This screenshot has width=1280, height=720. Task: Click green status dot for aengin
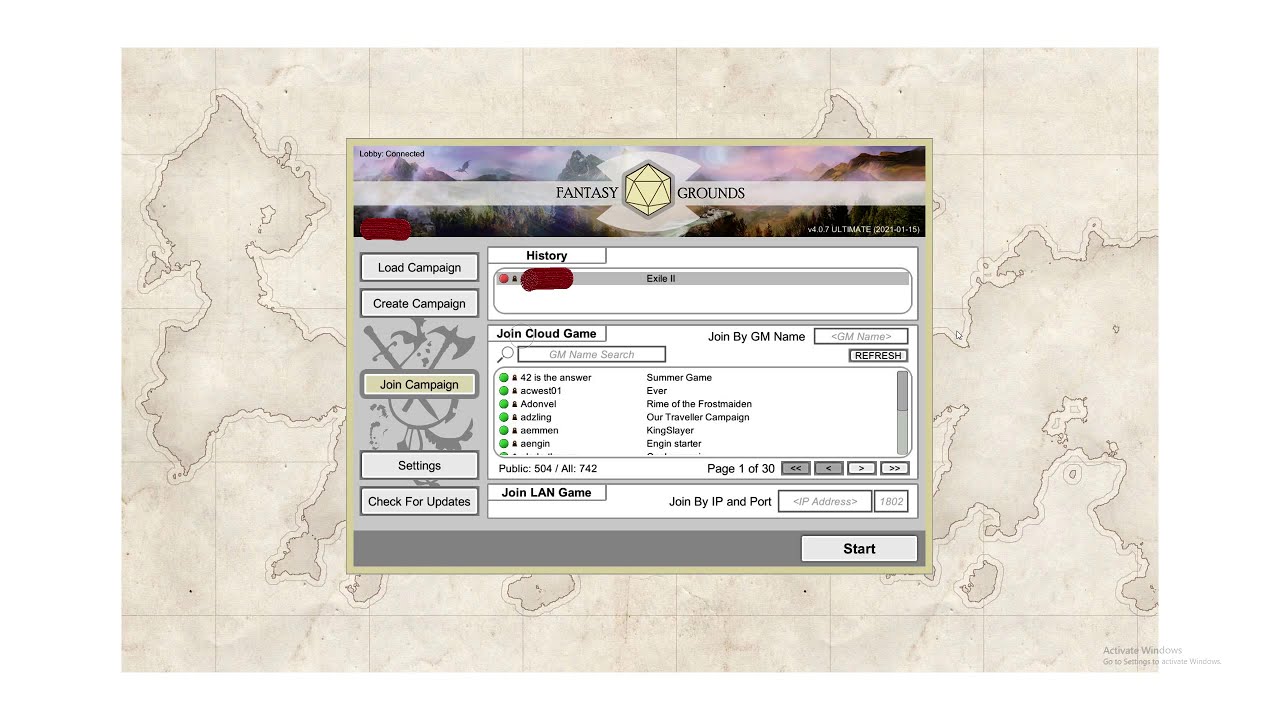[504, 443]
